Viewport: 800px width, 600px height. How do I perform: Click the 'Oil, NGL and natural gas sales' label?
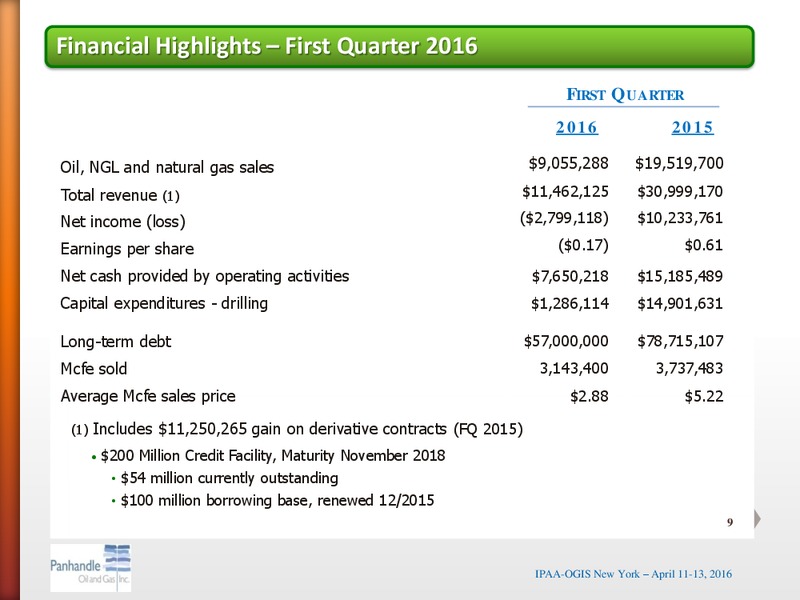(x=167, y=167)
